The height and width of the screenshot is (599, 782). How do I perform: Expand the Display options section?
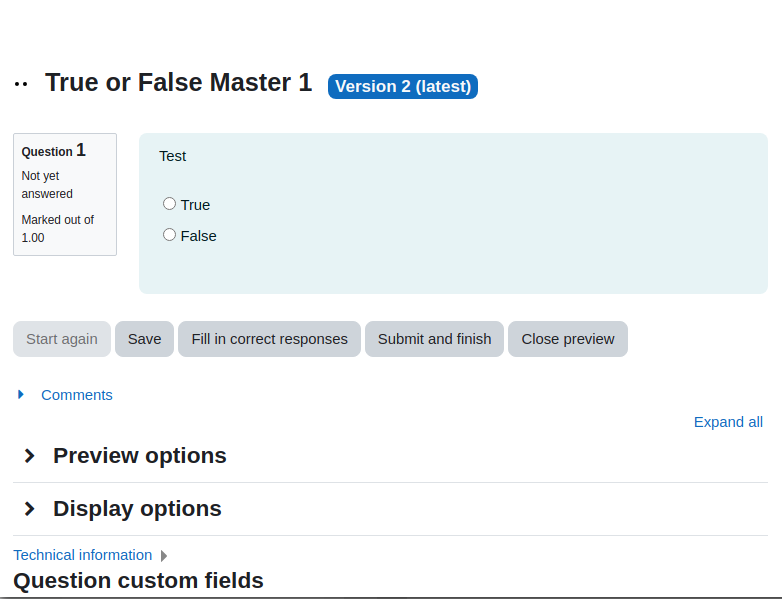click(137, 509)
